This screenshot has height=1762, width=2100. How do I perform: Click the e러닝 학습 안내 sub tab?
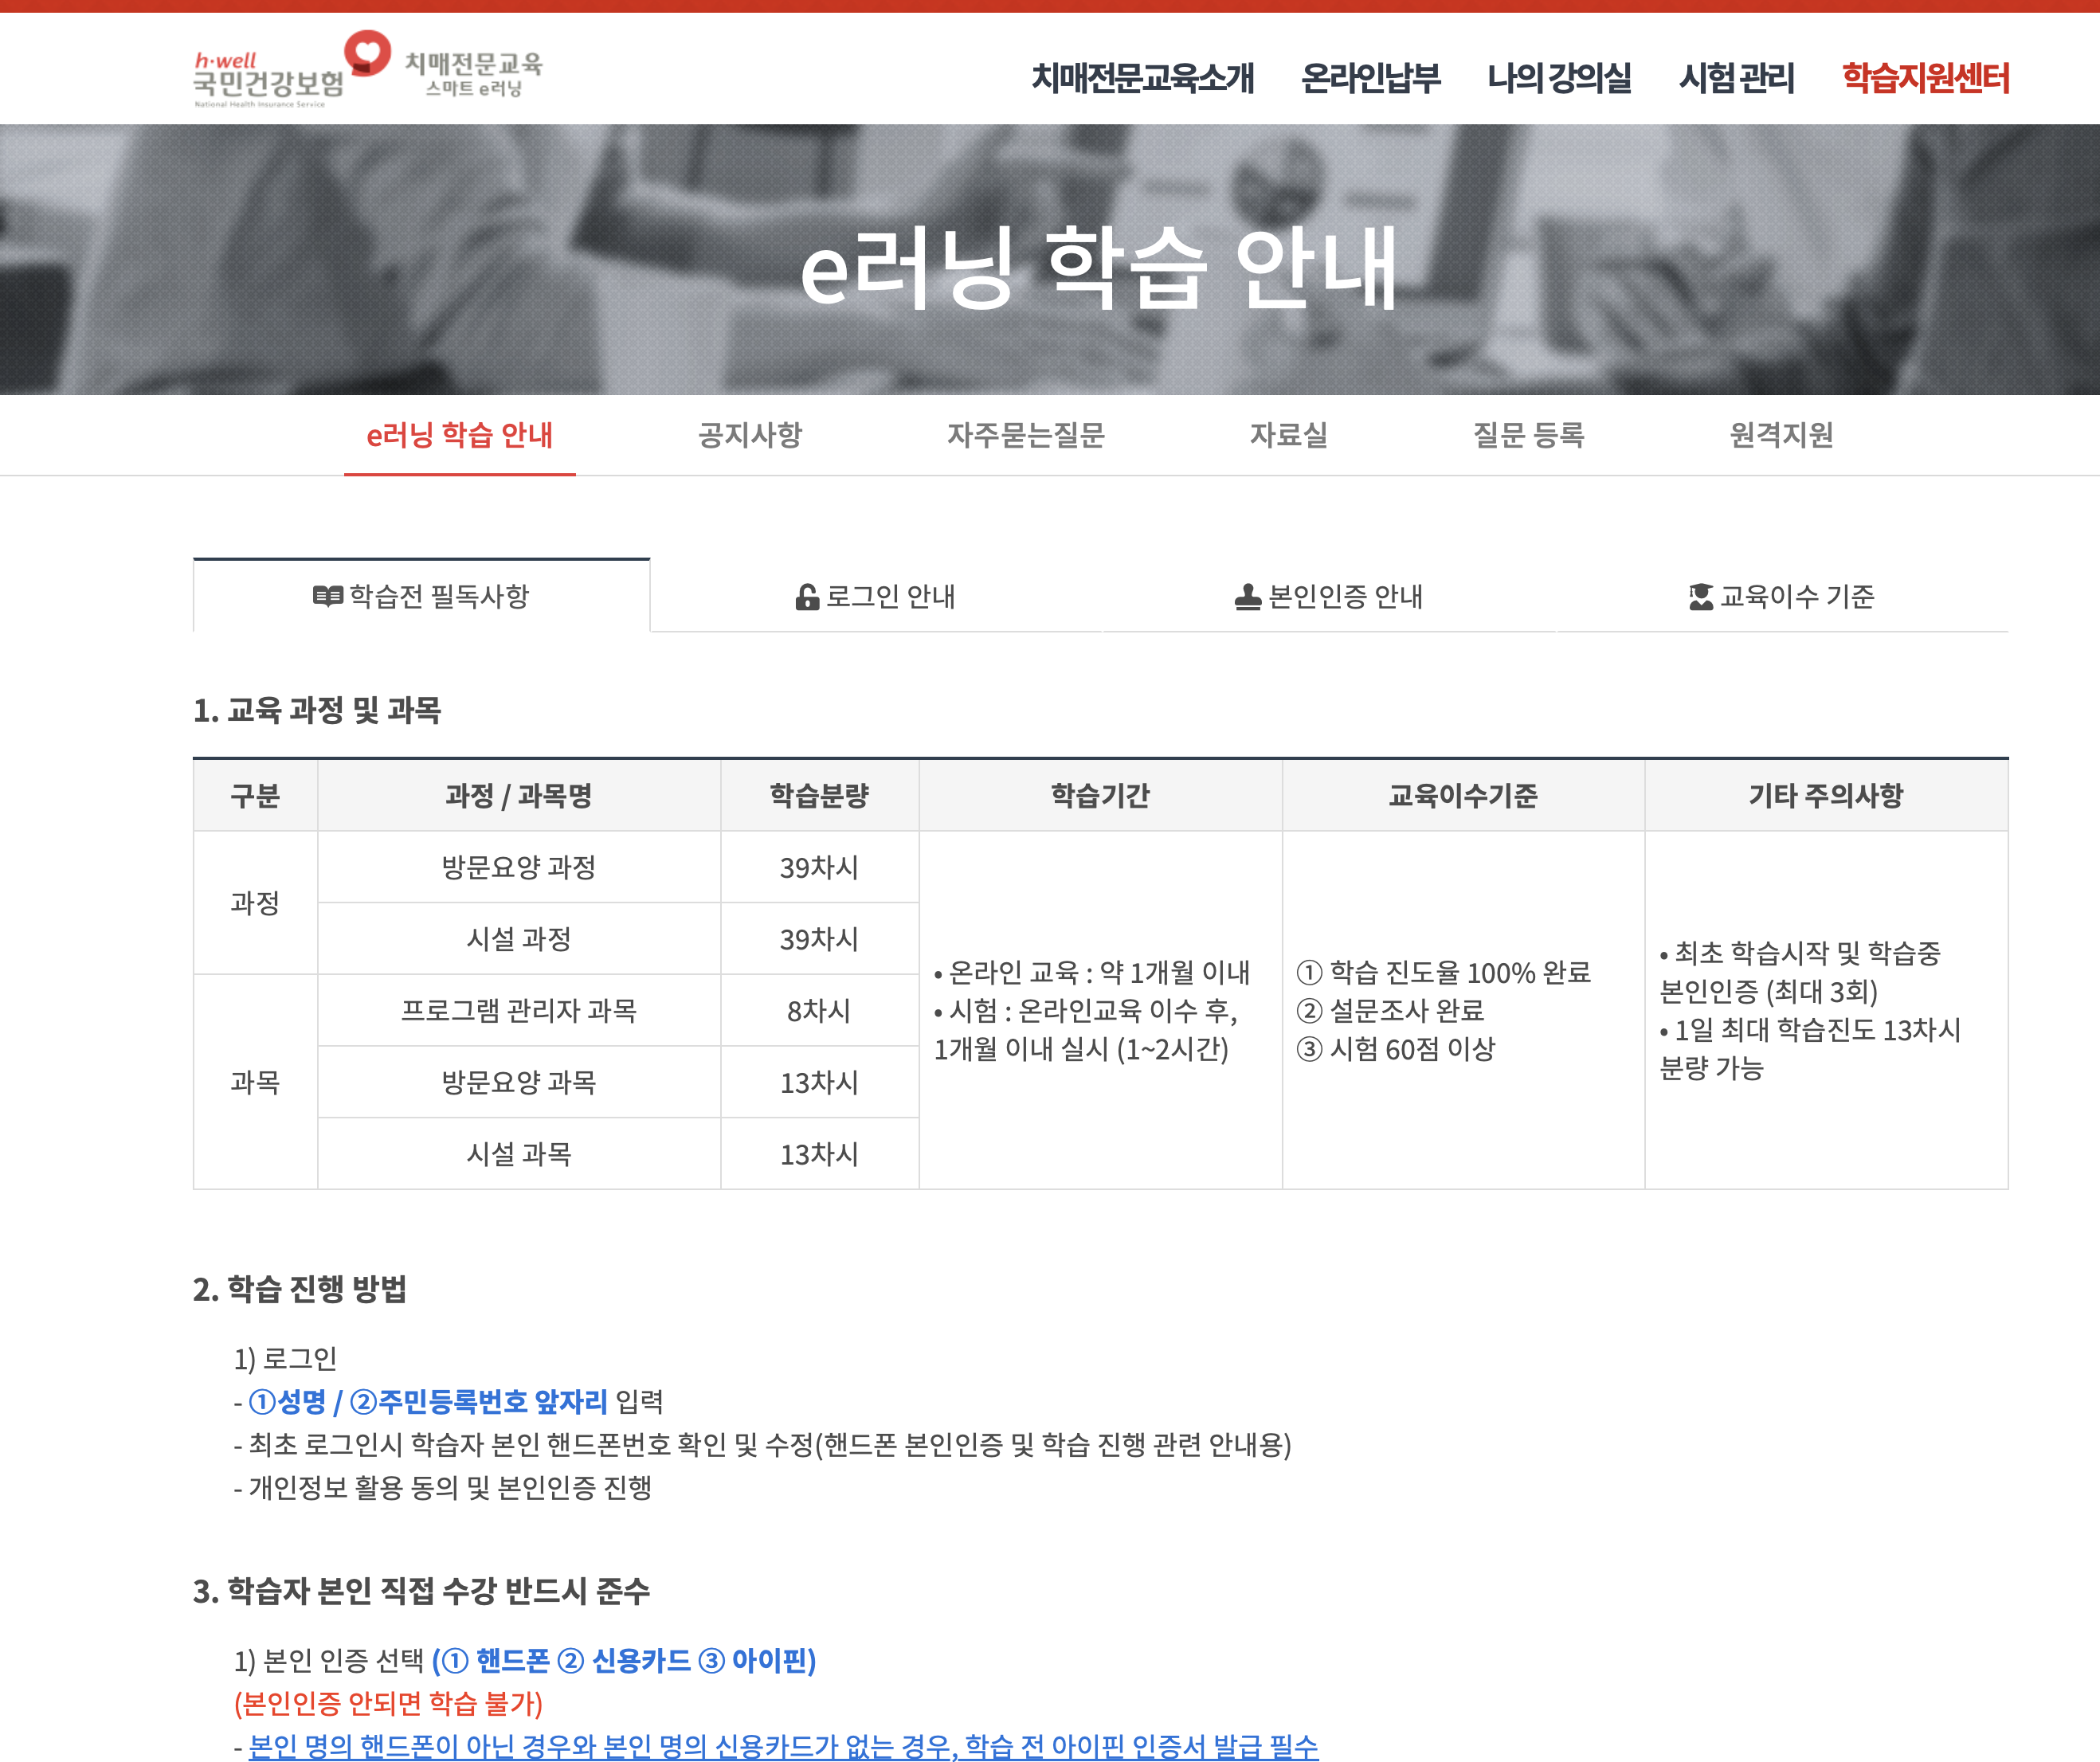point(459,435)
